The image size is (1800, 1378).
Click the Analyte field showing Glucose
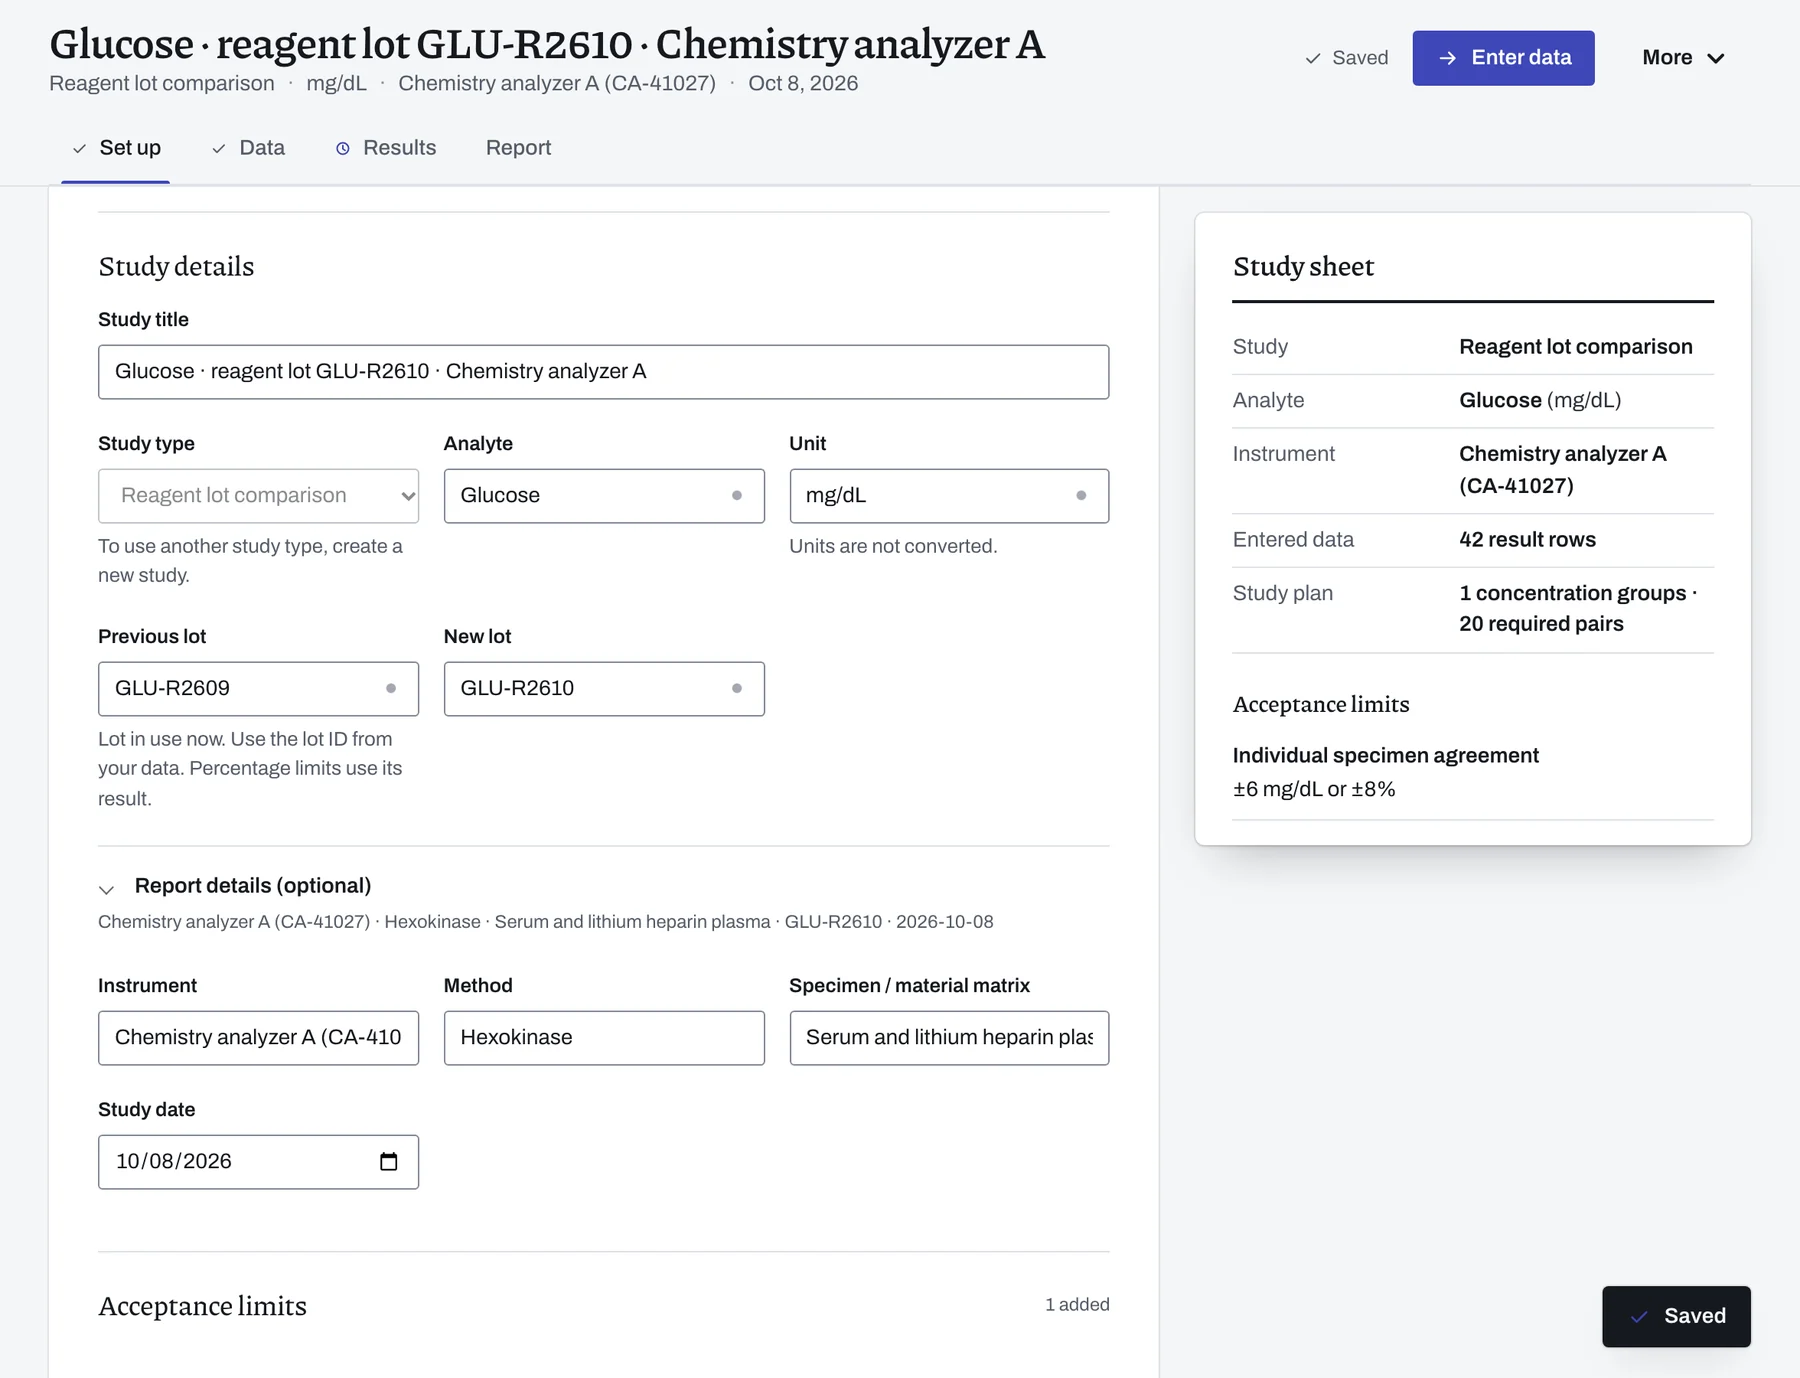pyautogui.click(x=604, y=496)
